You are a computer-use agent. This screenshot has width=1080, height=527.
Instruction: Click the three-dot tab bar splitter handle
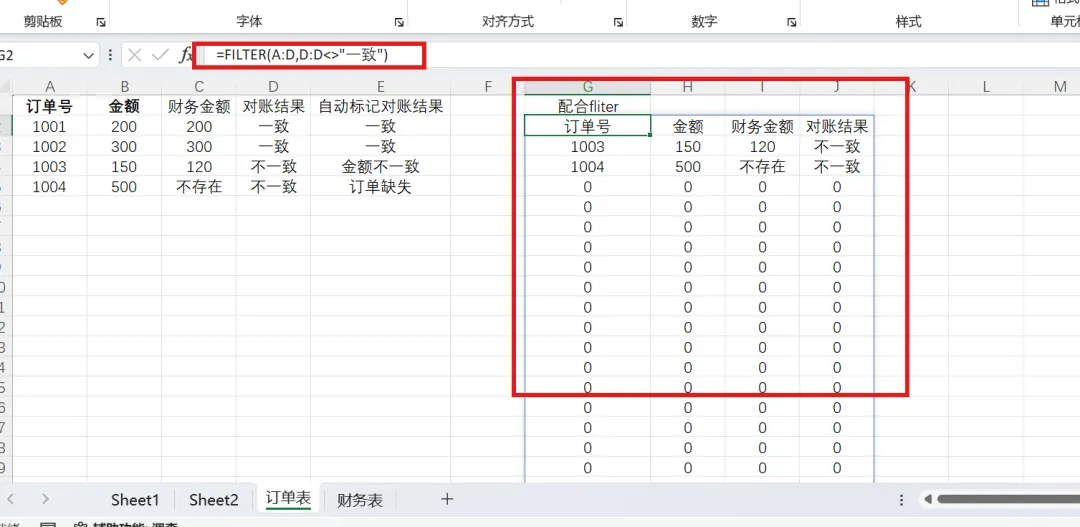[x=902, y=499]
